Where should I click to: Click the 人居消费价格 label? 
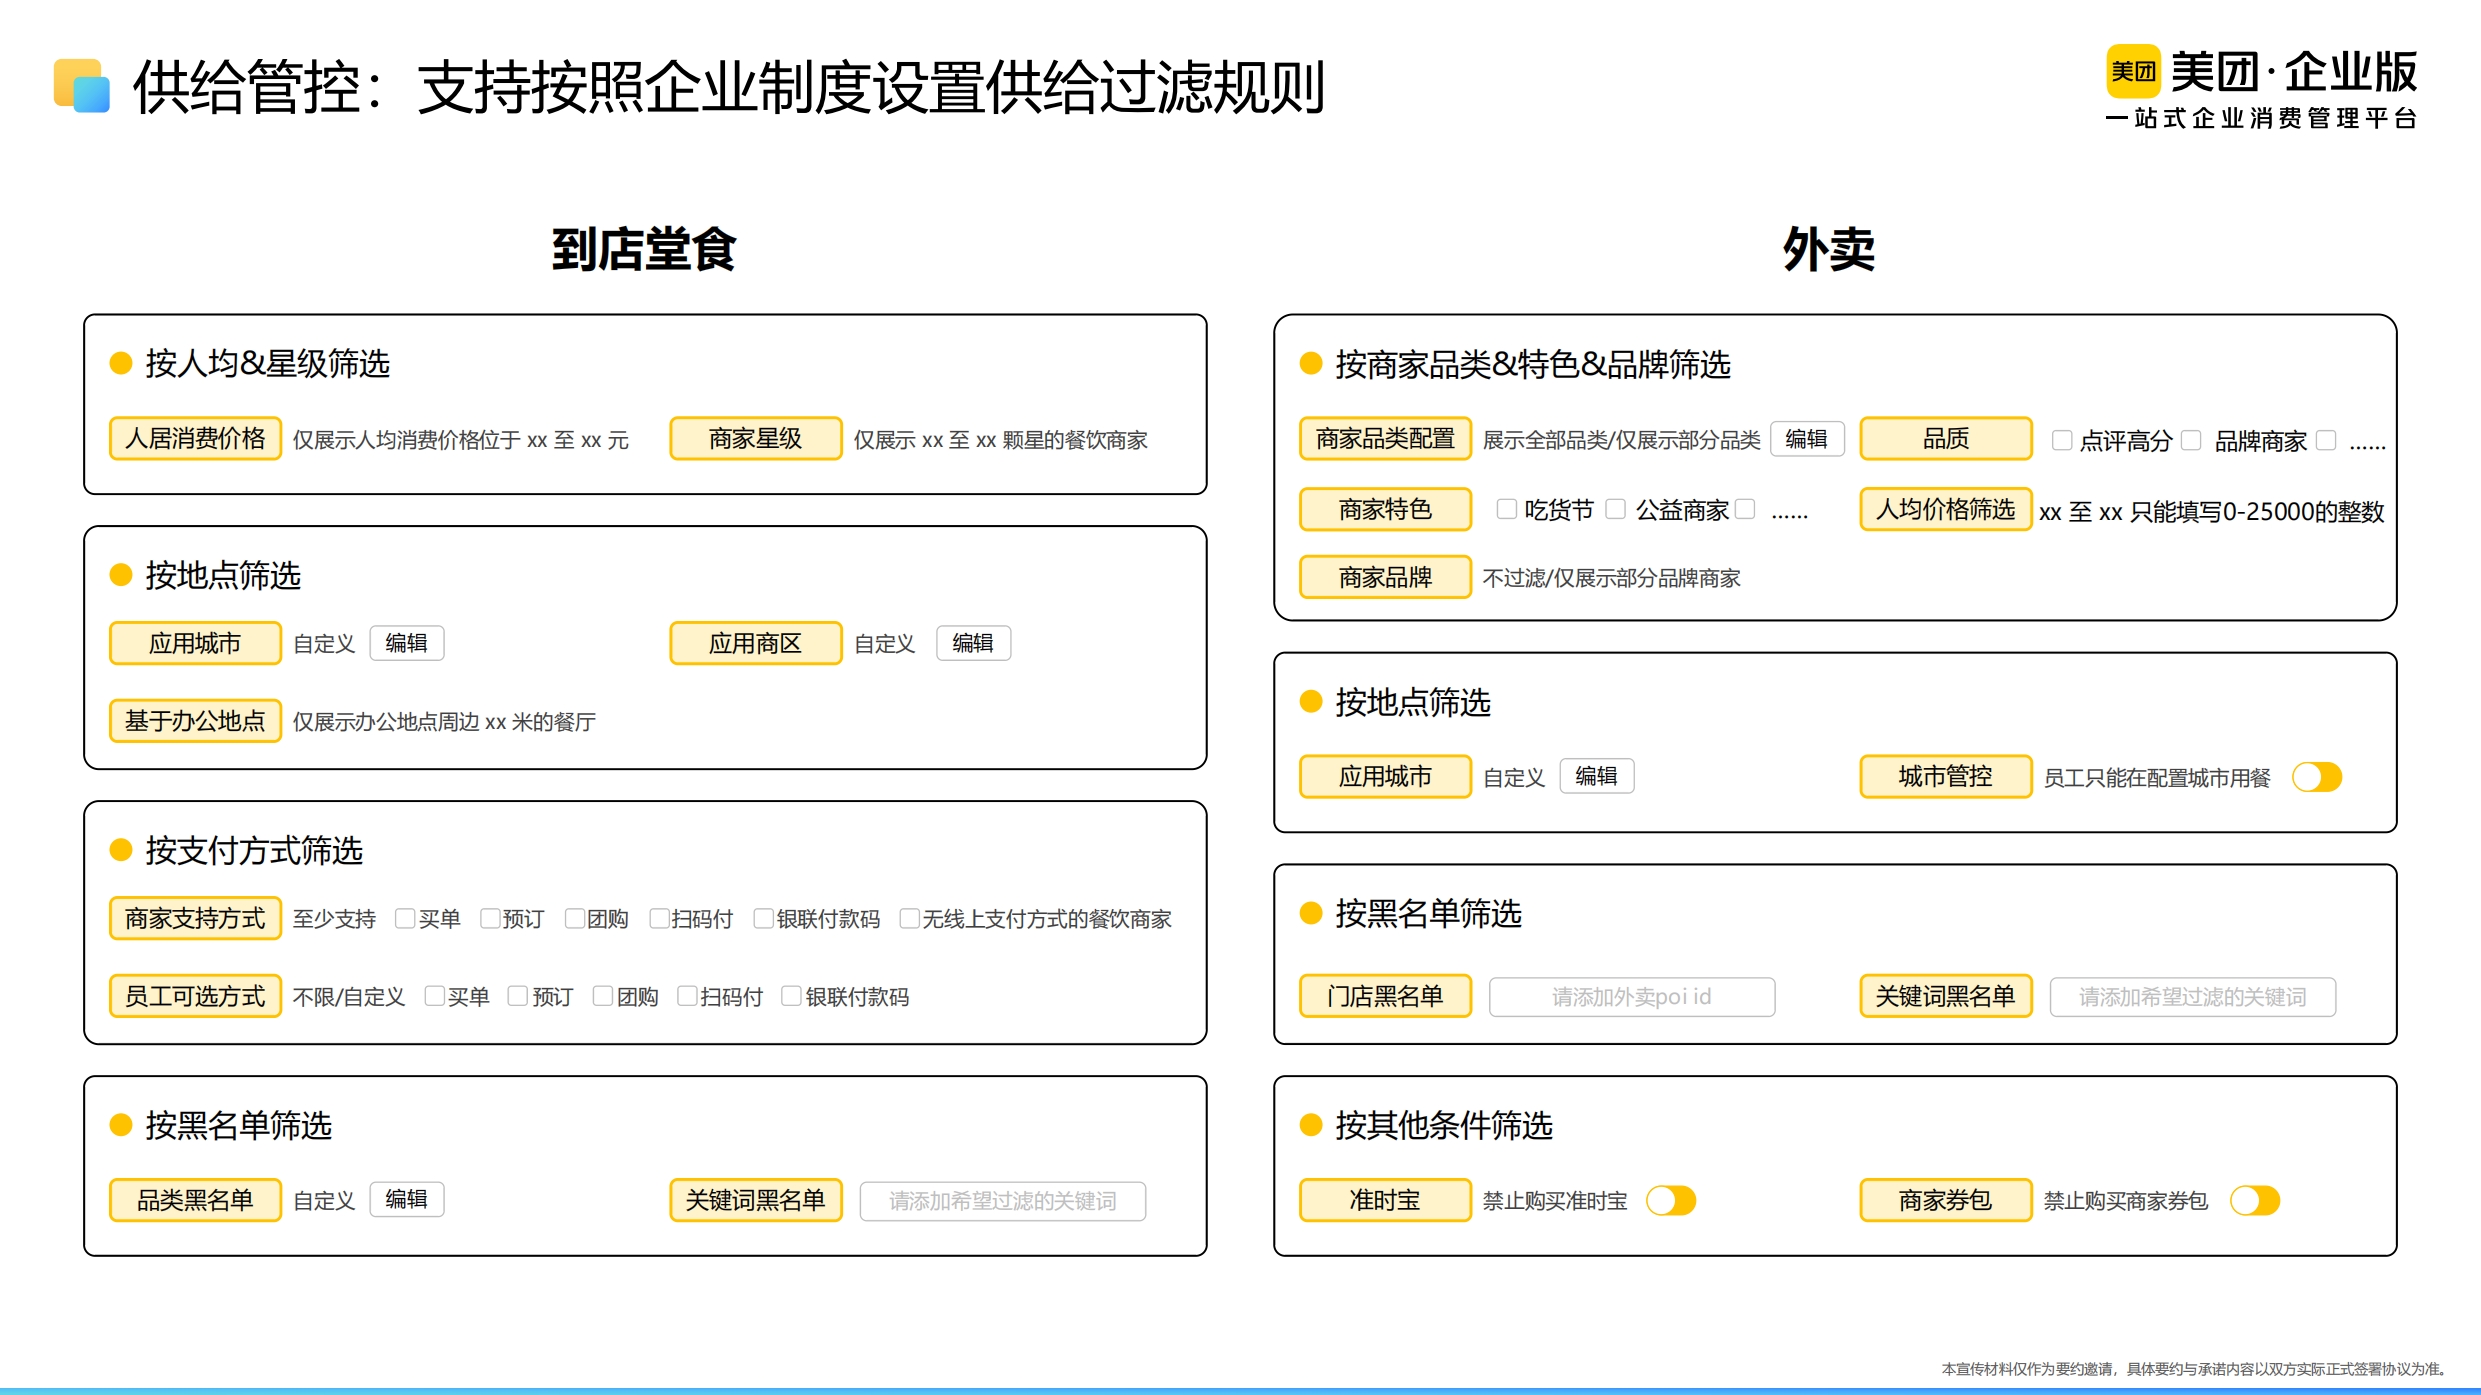(x=195, y=438)
